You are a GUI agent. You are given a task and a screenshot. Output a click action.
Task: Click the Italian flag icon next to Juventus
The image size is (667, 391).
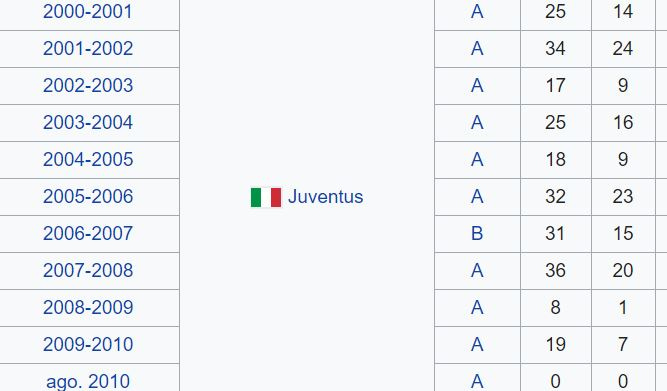(266, 197)
